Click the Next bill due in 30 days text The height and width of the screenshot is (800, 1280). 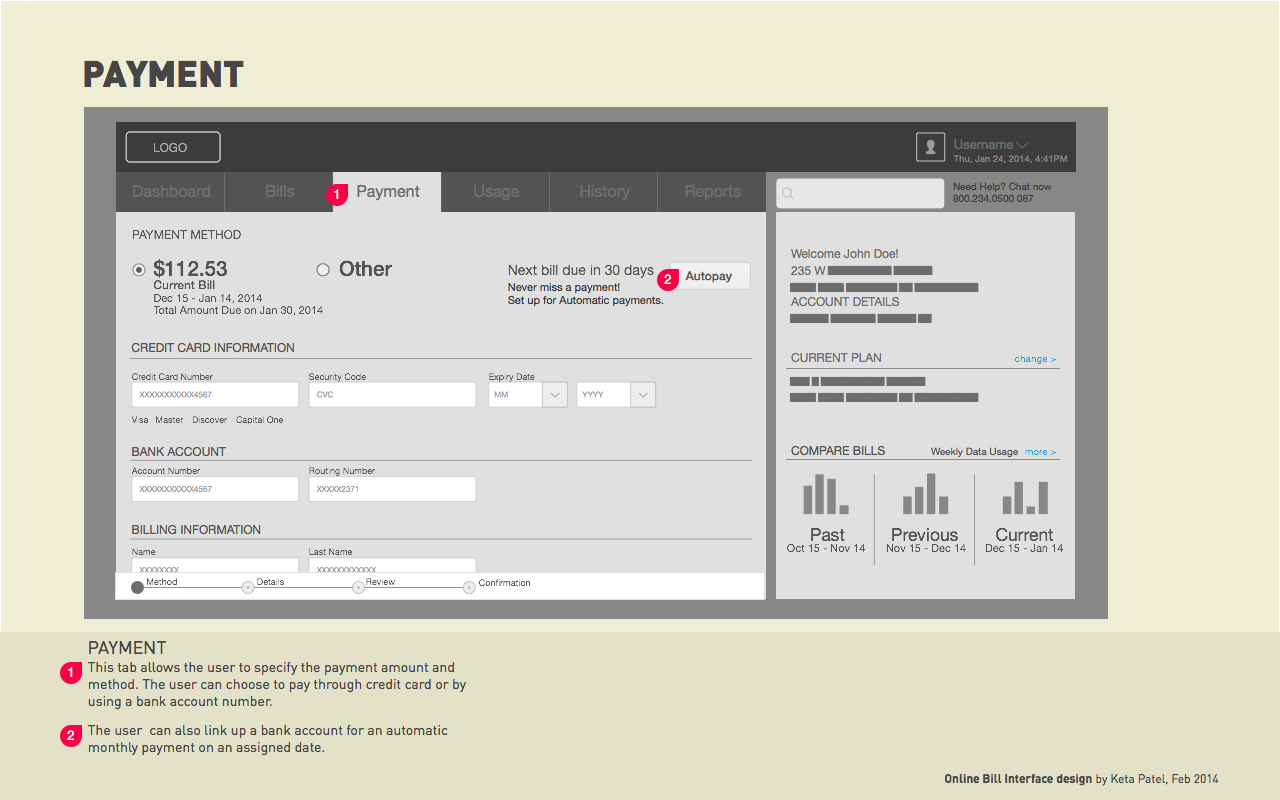click(580, 270)
